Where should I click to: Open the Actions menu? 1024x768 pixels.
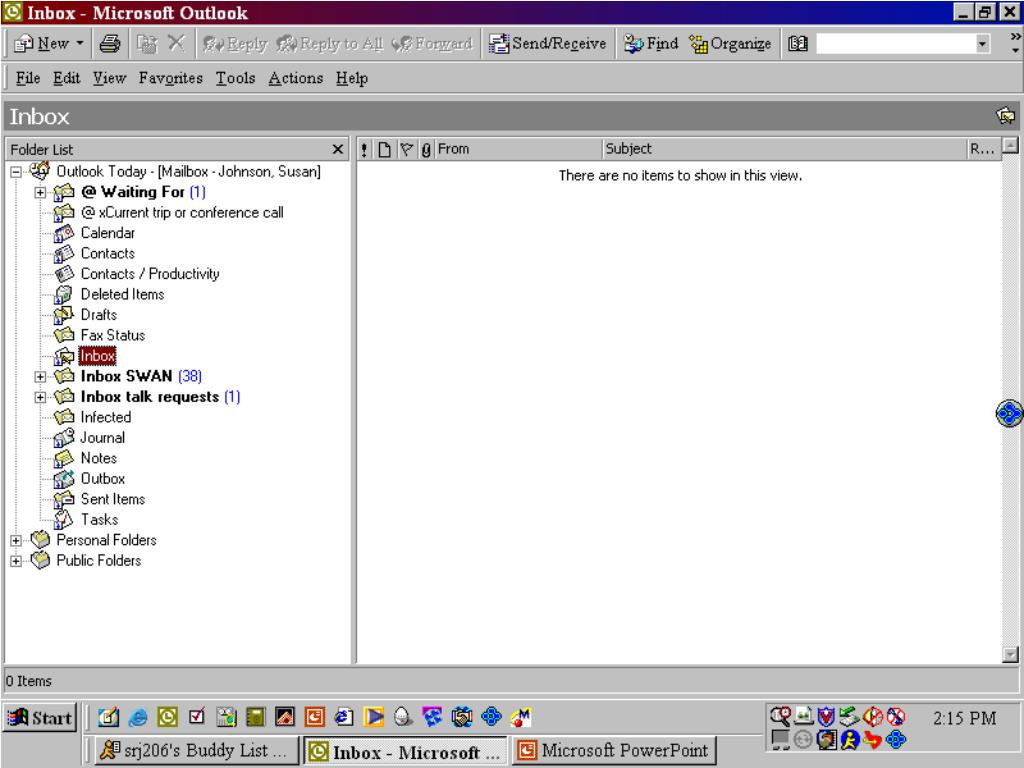(295, 78)
